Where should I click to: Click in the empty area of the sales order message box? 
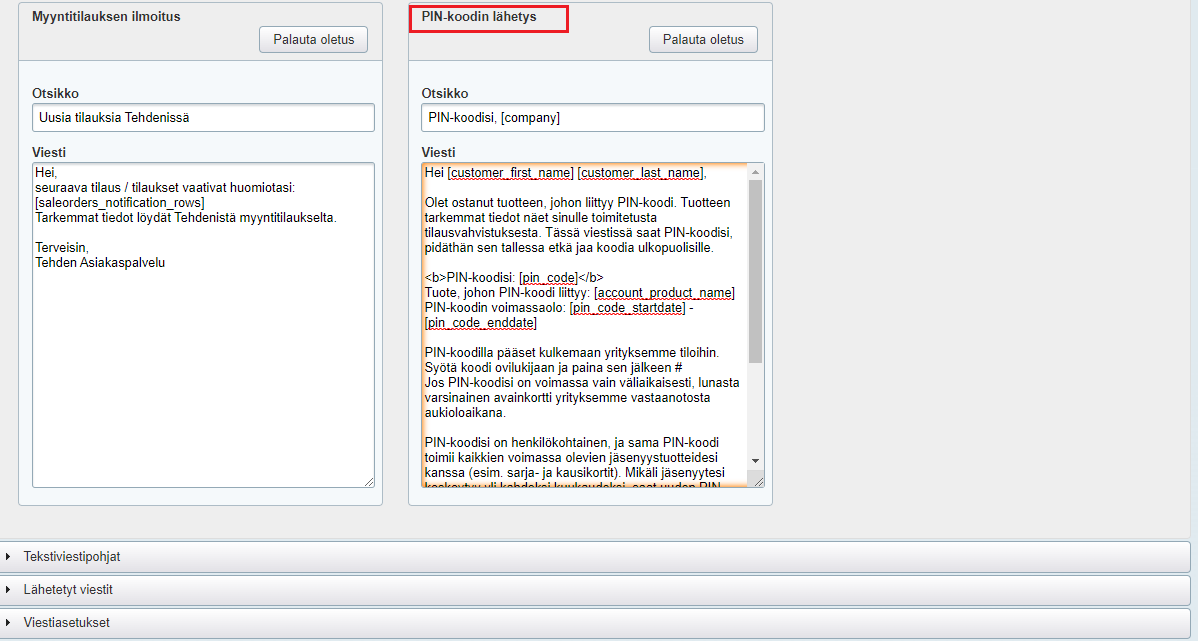click(203, 380)
